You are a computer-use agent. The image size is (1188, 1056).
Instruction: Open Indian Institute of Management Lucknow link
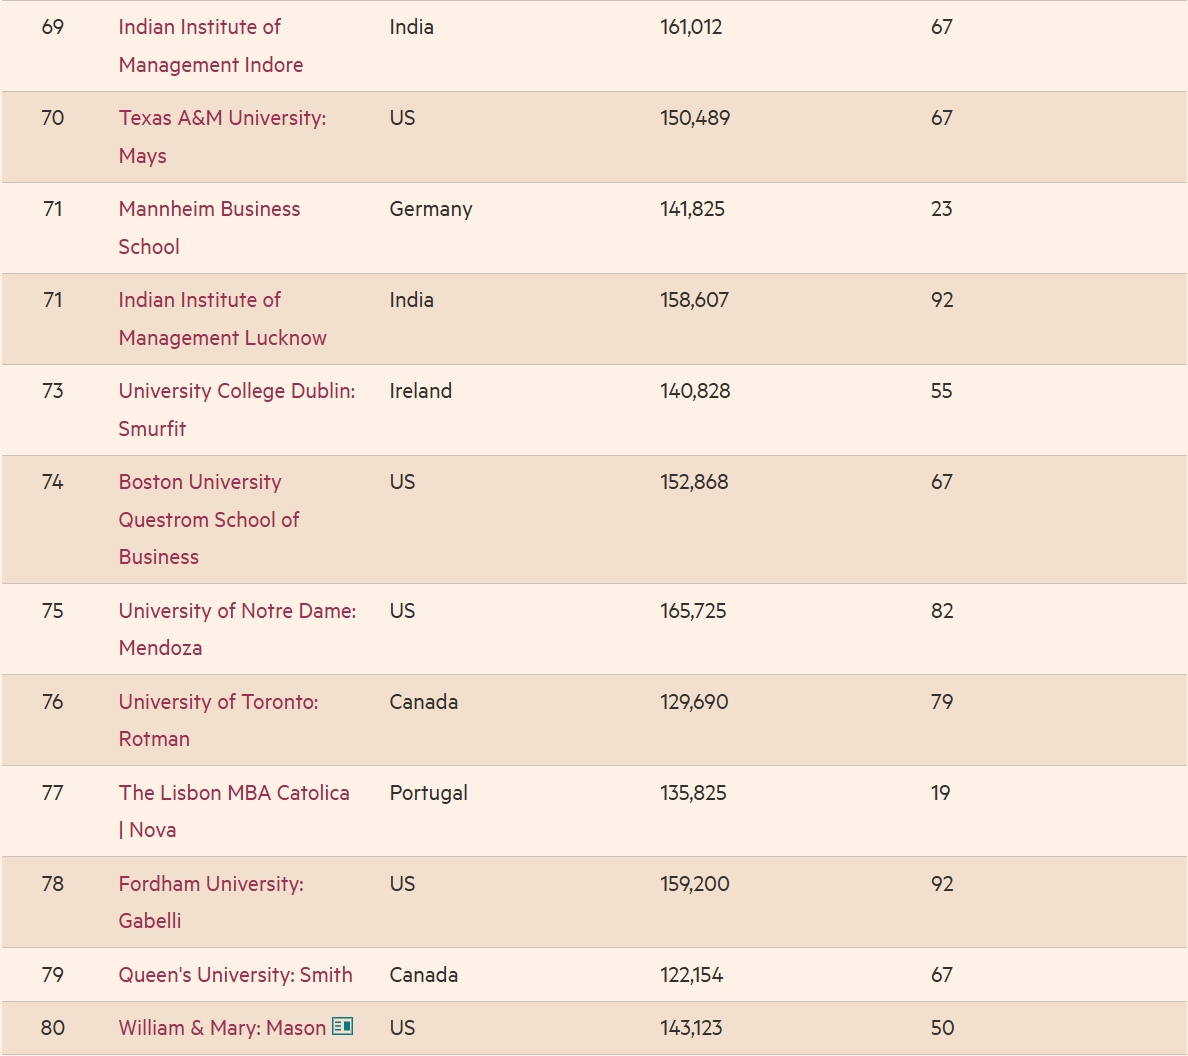222,318
